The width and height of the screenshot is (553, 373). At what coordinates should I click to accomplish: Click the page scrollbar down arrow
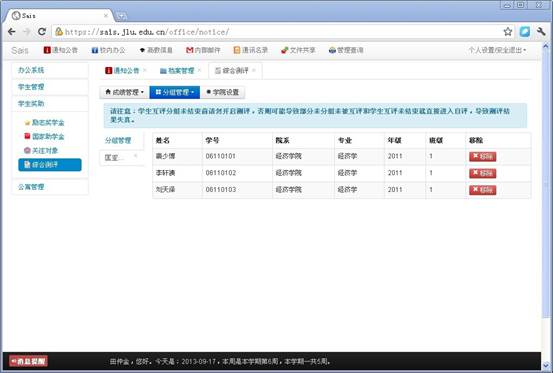(x=546, y=365)
